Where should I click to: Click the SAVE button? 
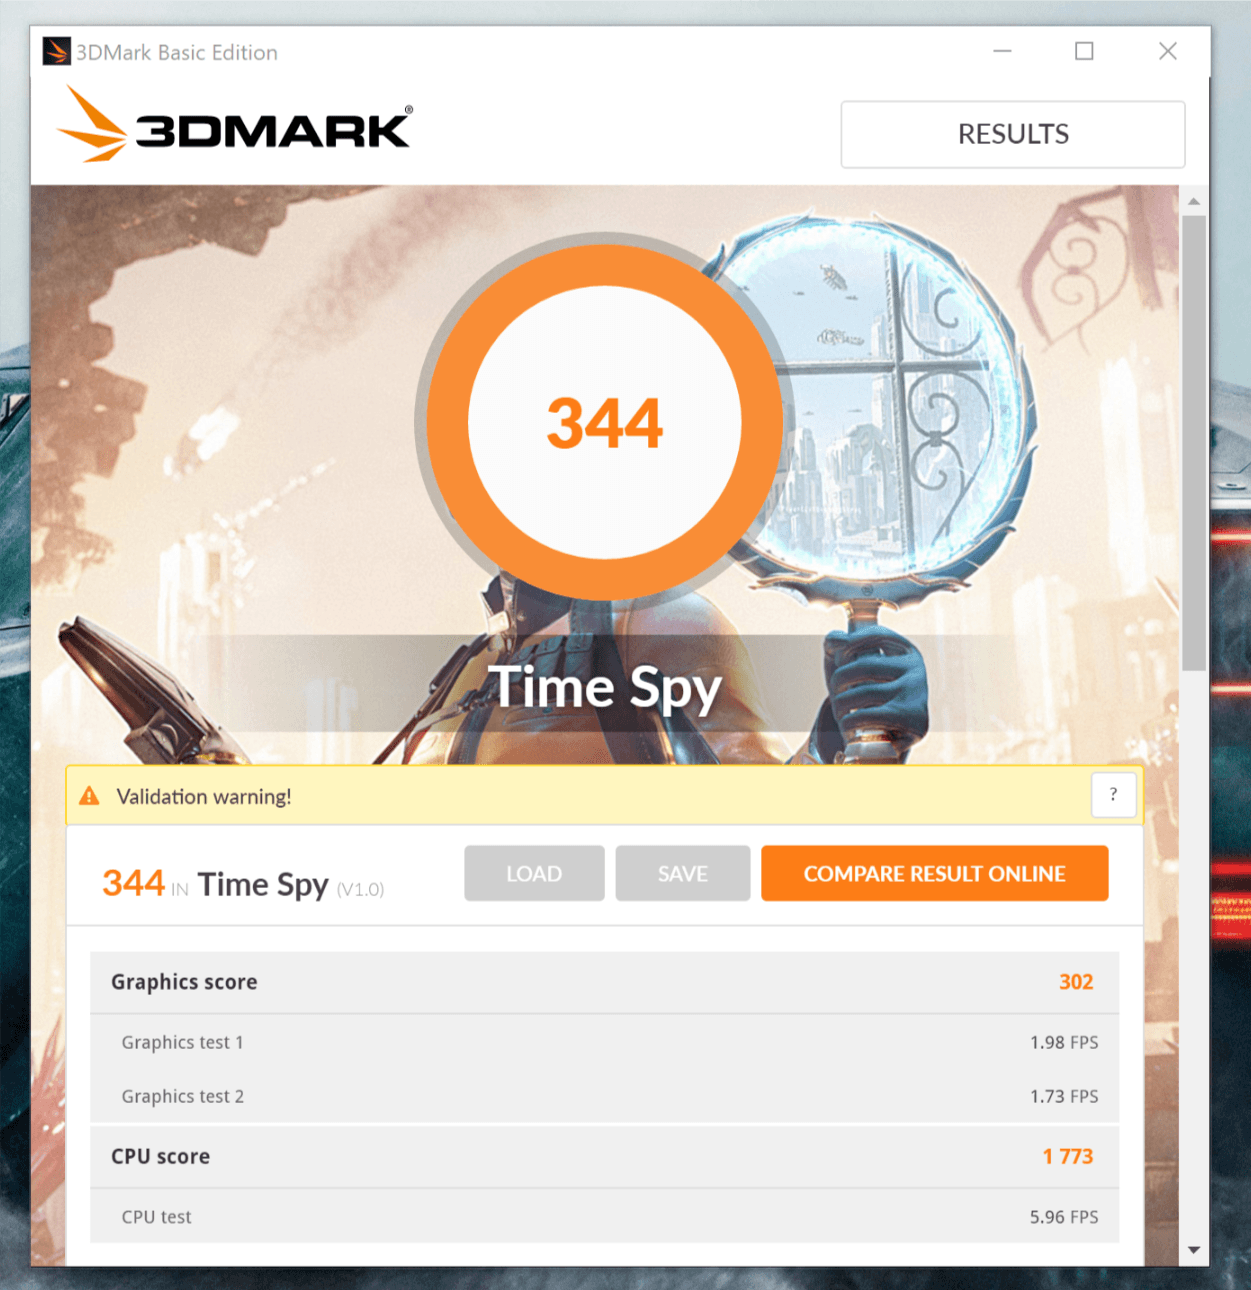tap(682, 873)
